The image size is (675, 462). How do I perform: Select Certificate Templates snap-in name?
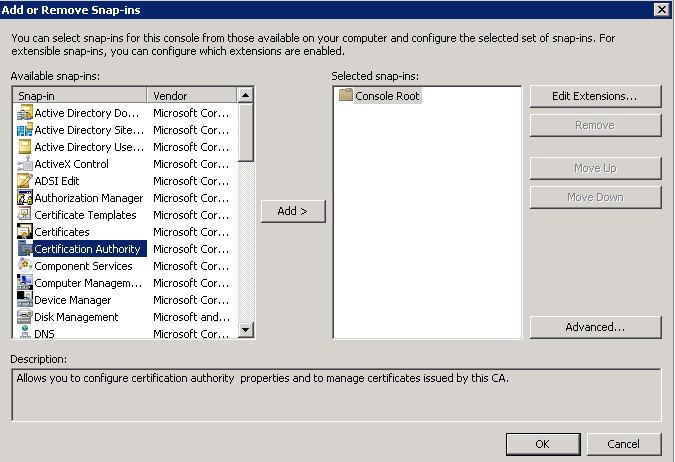pos(85,215)
